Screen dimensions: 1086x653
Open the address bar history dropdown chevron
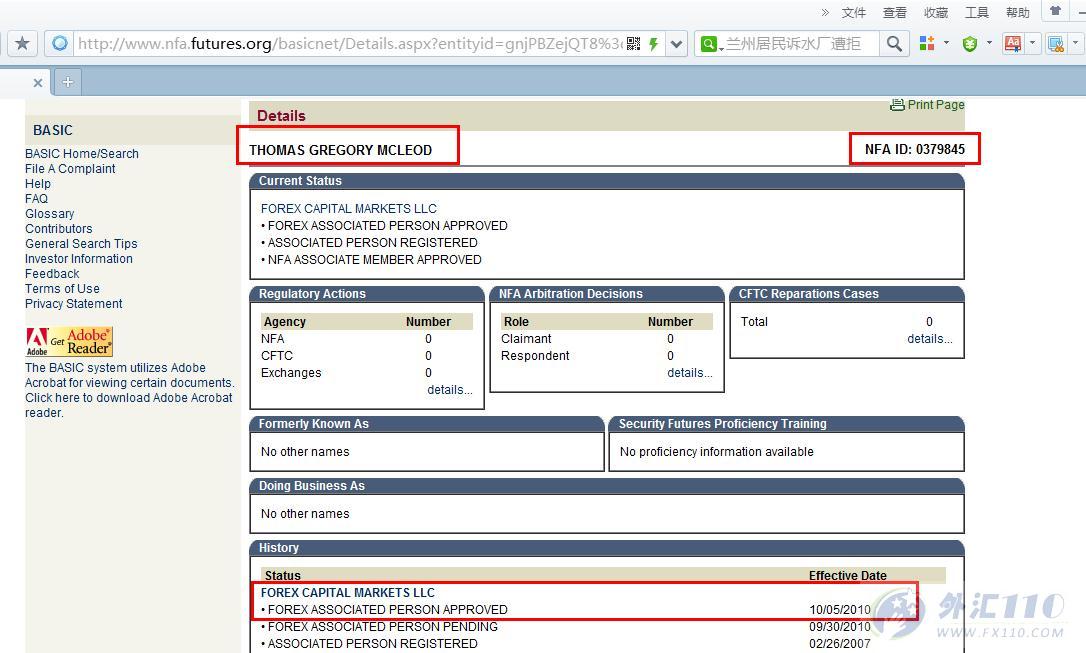677,44
